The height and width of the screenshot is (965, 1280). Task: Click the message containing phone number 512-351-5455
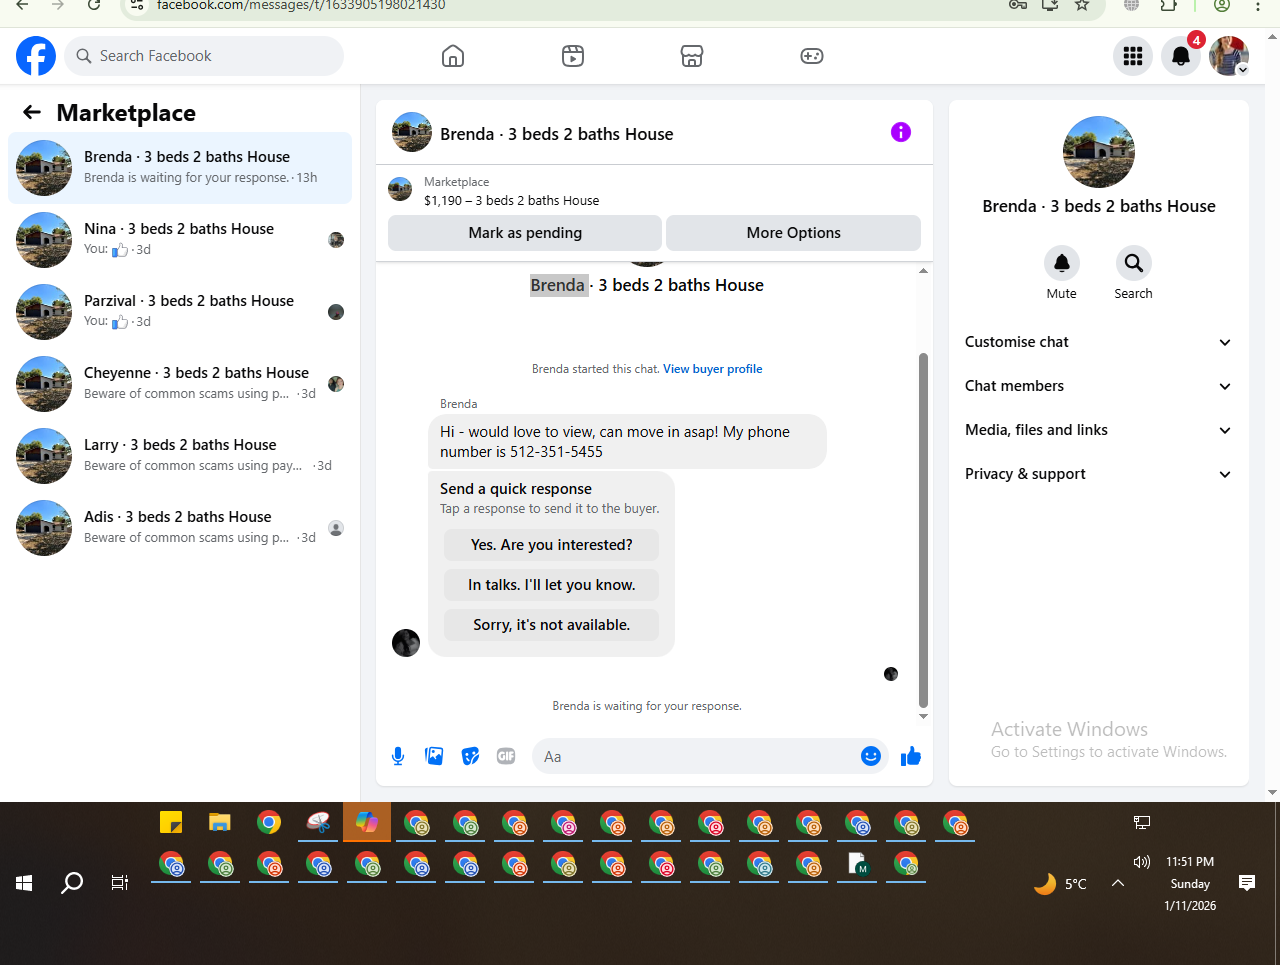pos(627,442)
